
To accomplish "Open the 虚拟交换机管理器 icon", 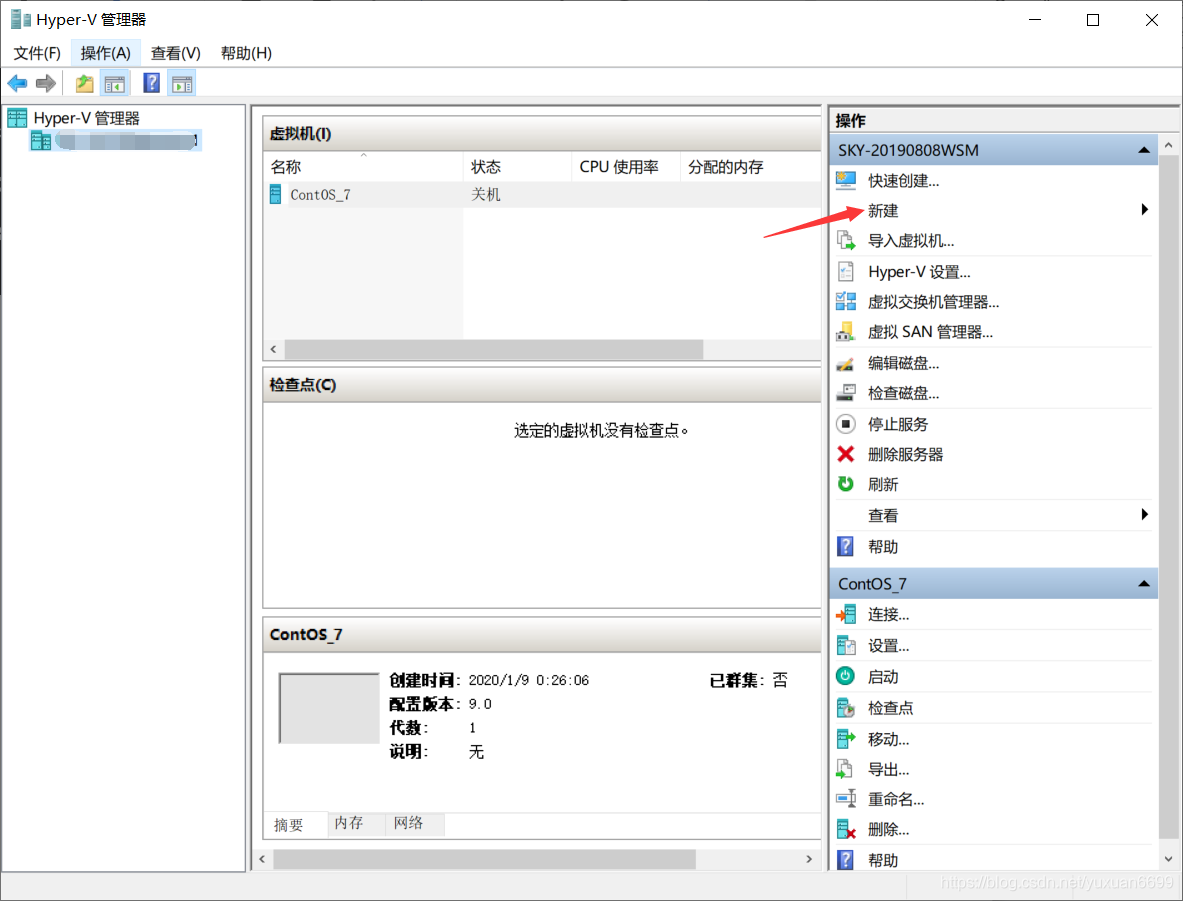I will click(846, 302).
